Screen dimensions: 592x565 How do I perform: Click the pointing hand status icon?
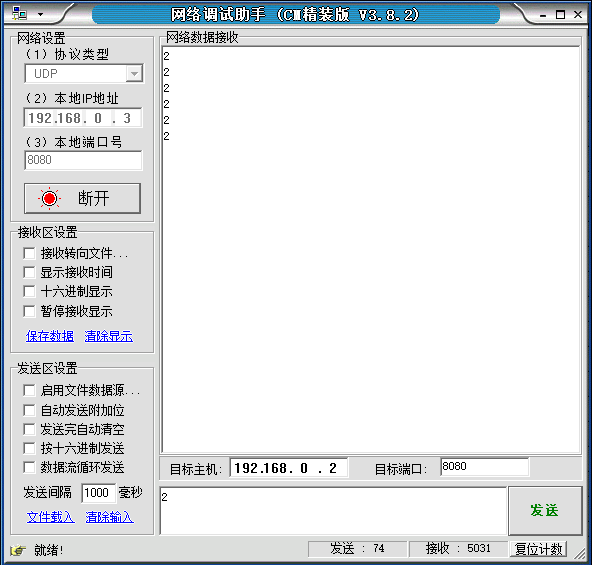pyautogui.click(x=18, y=550)
